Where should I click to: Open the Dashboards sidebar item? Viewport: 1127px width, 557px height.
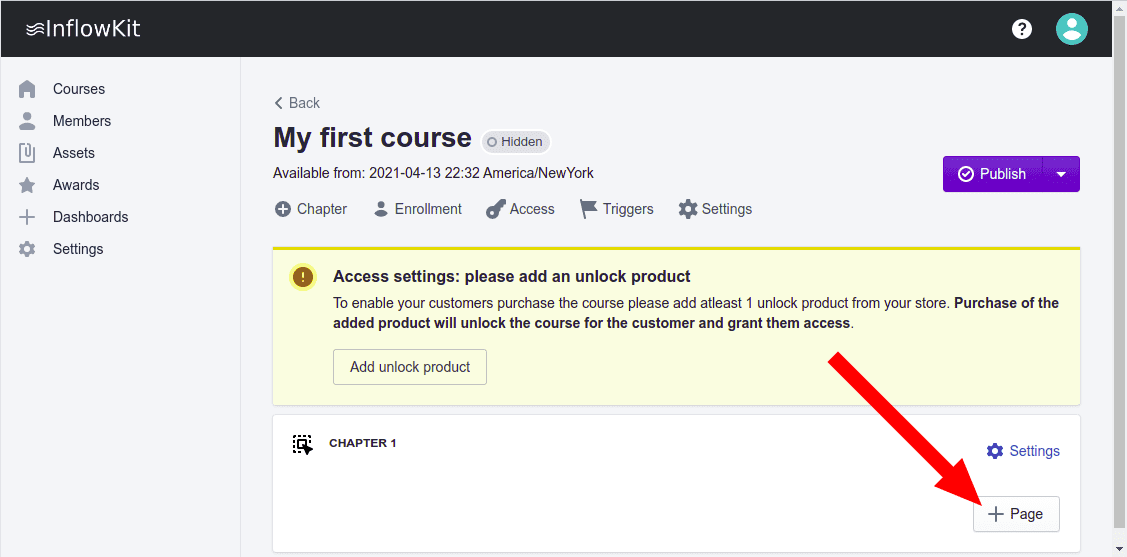point(90,217)
